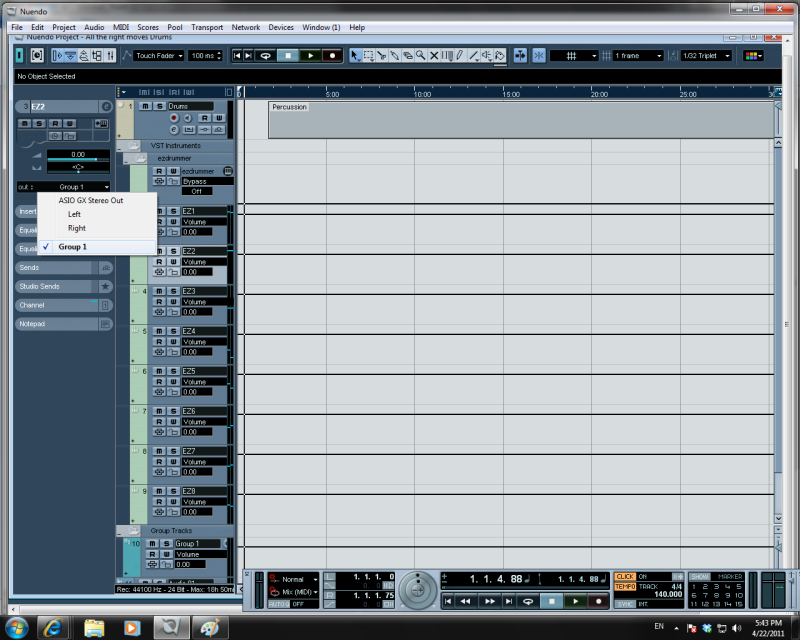The width and height of the screenshot is (800, 640).
Task: Toggle Cycle loop in transport panel
Action: click(x=528, y=601)
